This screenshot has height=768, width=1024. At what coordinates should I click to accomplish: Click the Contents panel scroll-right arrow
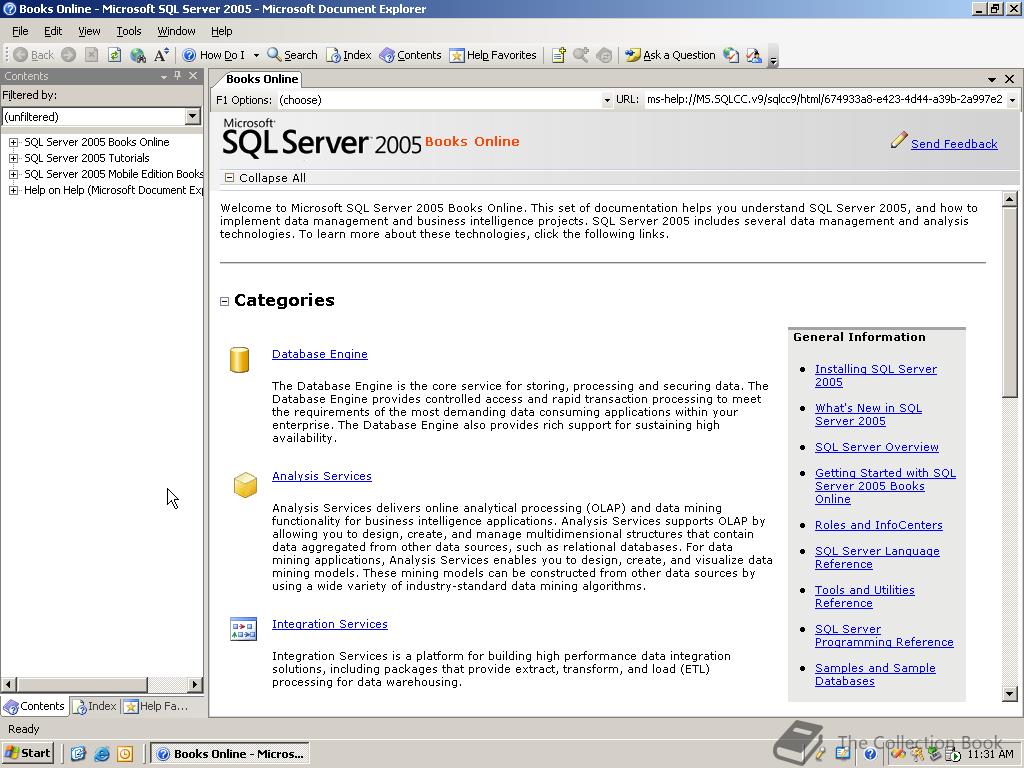[195, 684]
